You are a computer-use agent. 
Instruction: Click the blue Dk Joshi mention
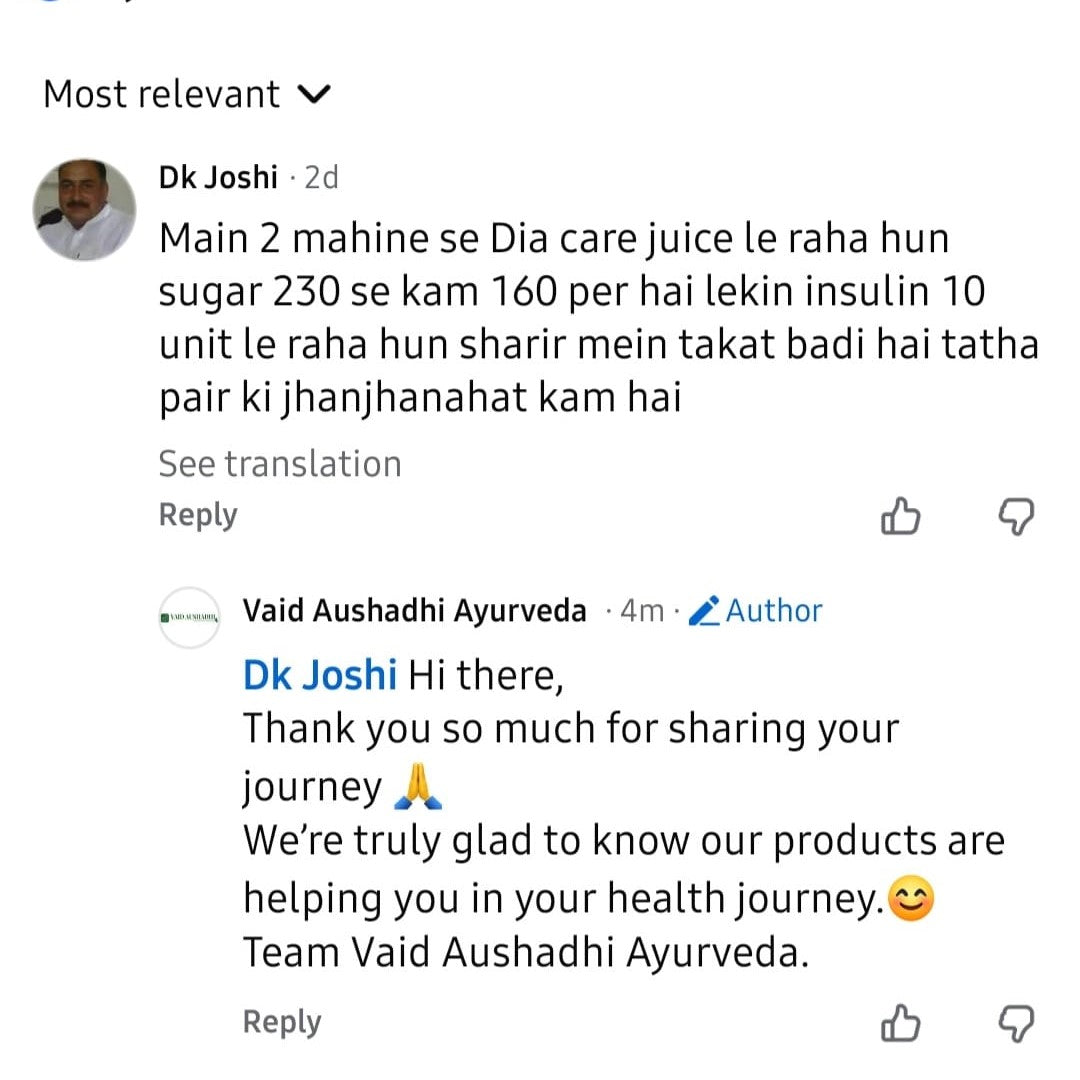[320, 675]
